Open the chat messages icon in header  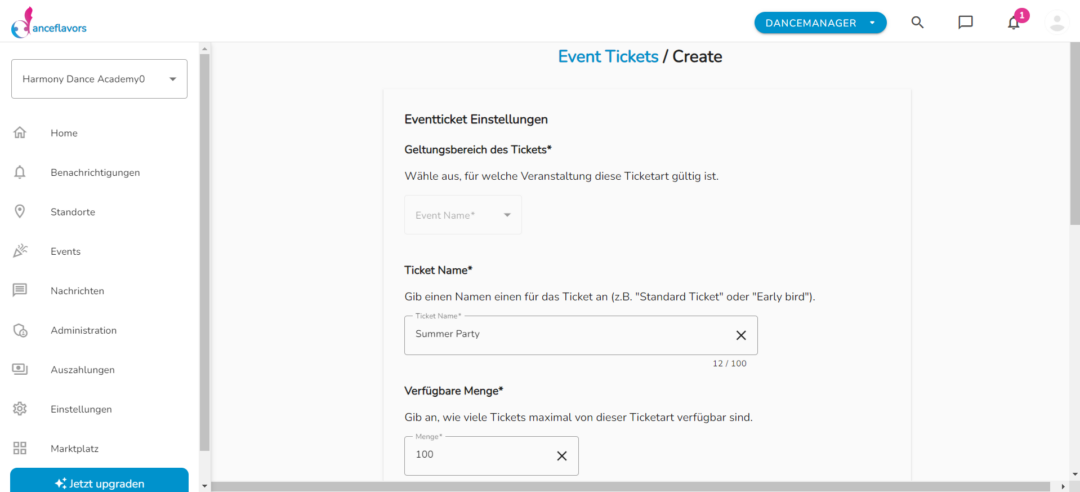click(x=966, y=22)
